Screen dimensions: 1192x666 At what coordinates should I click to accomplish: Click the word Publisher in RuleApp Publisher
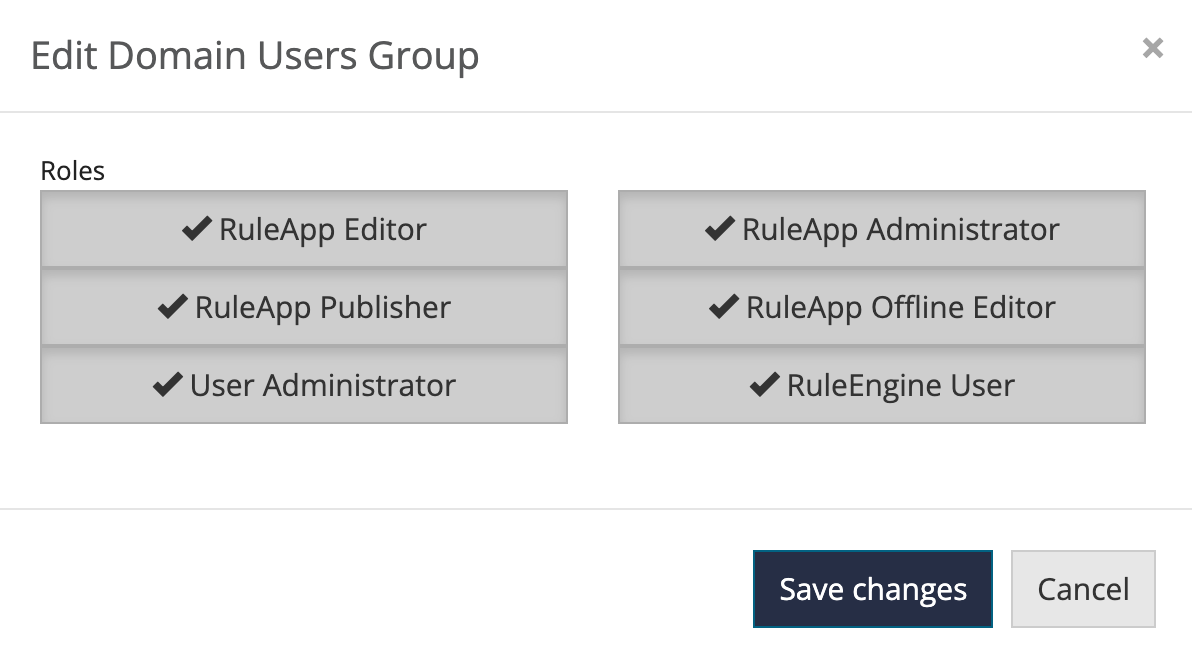pos(386,307)
